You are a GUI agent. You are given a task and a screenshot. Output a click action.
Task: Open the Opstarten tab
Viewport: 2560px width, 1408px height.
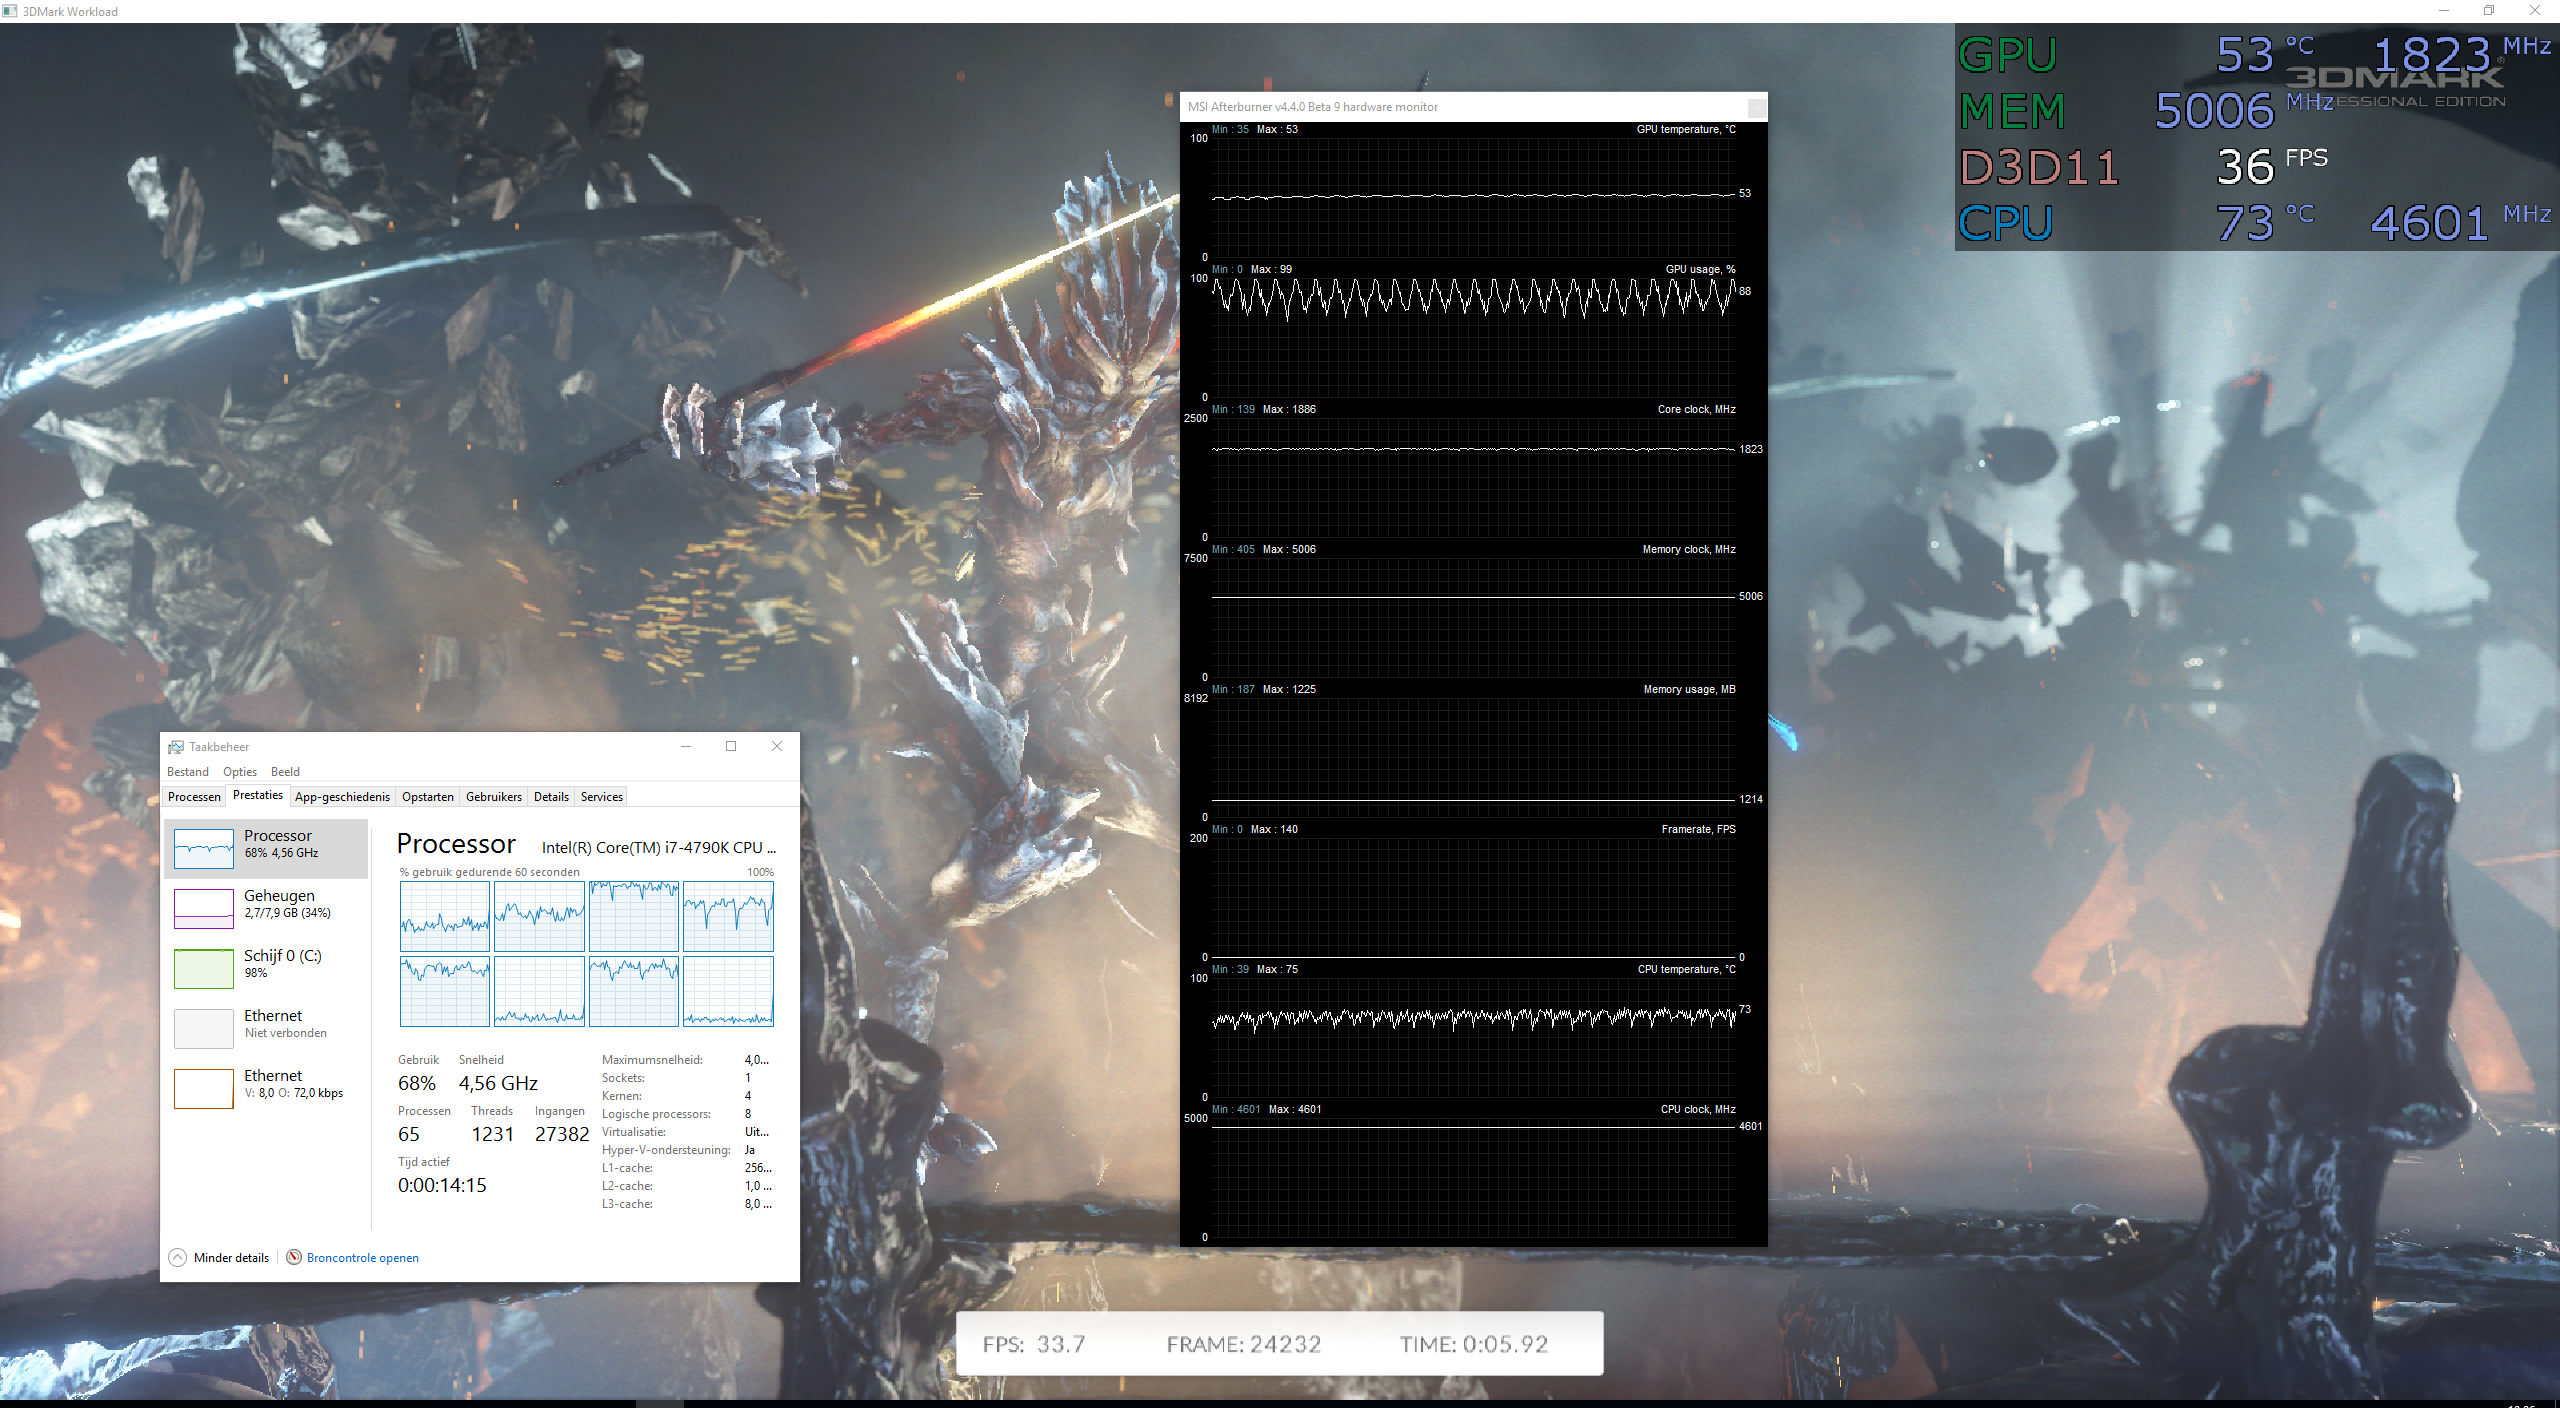(428, 796)
